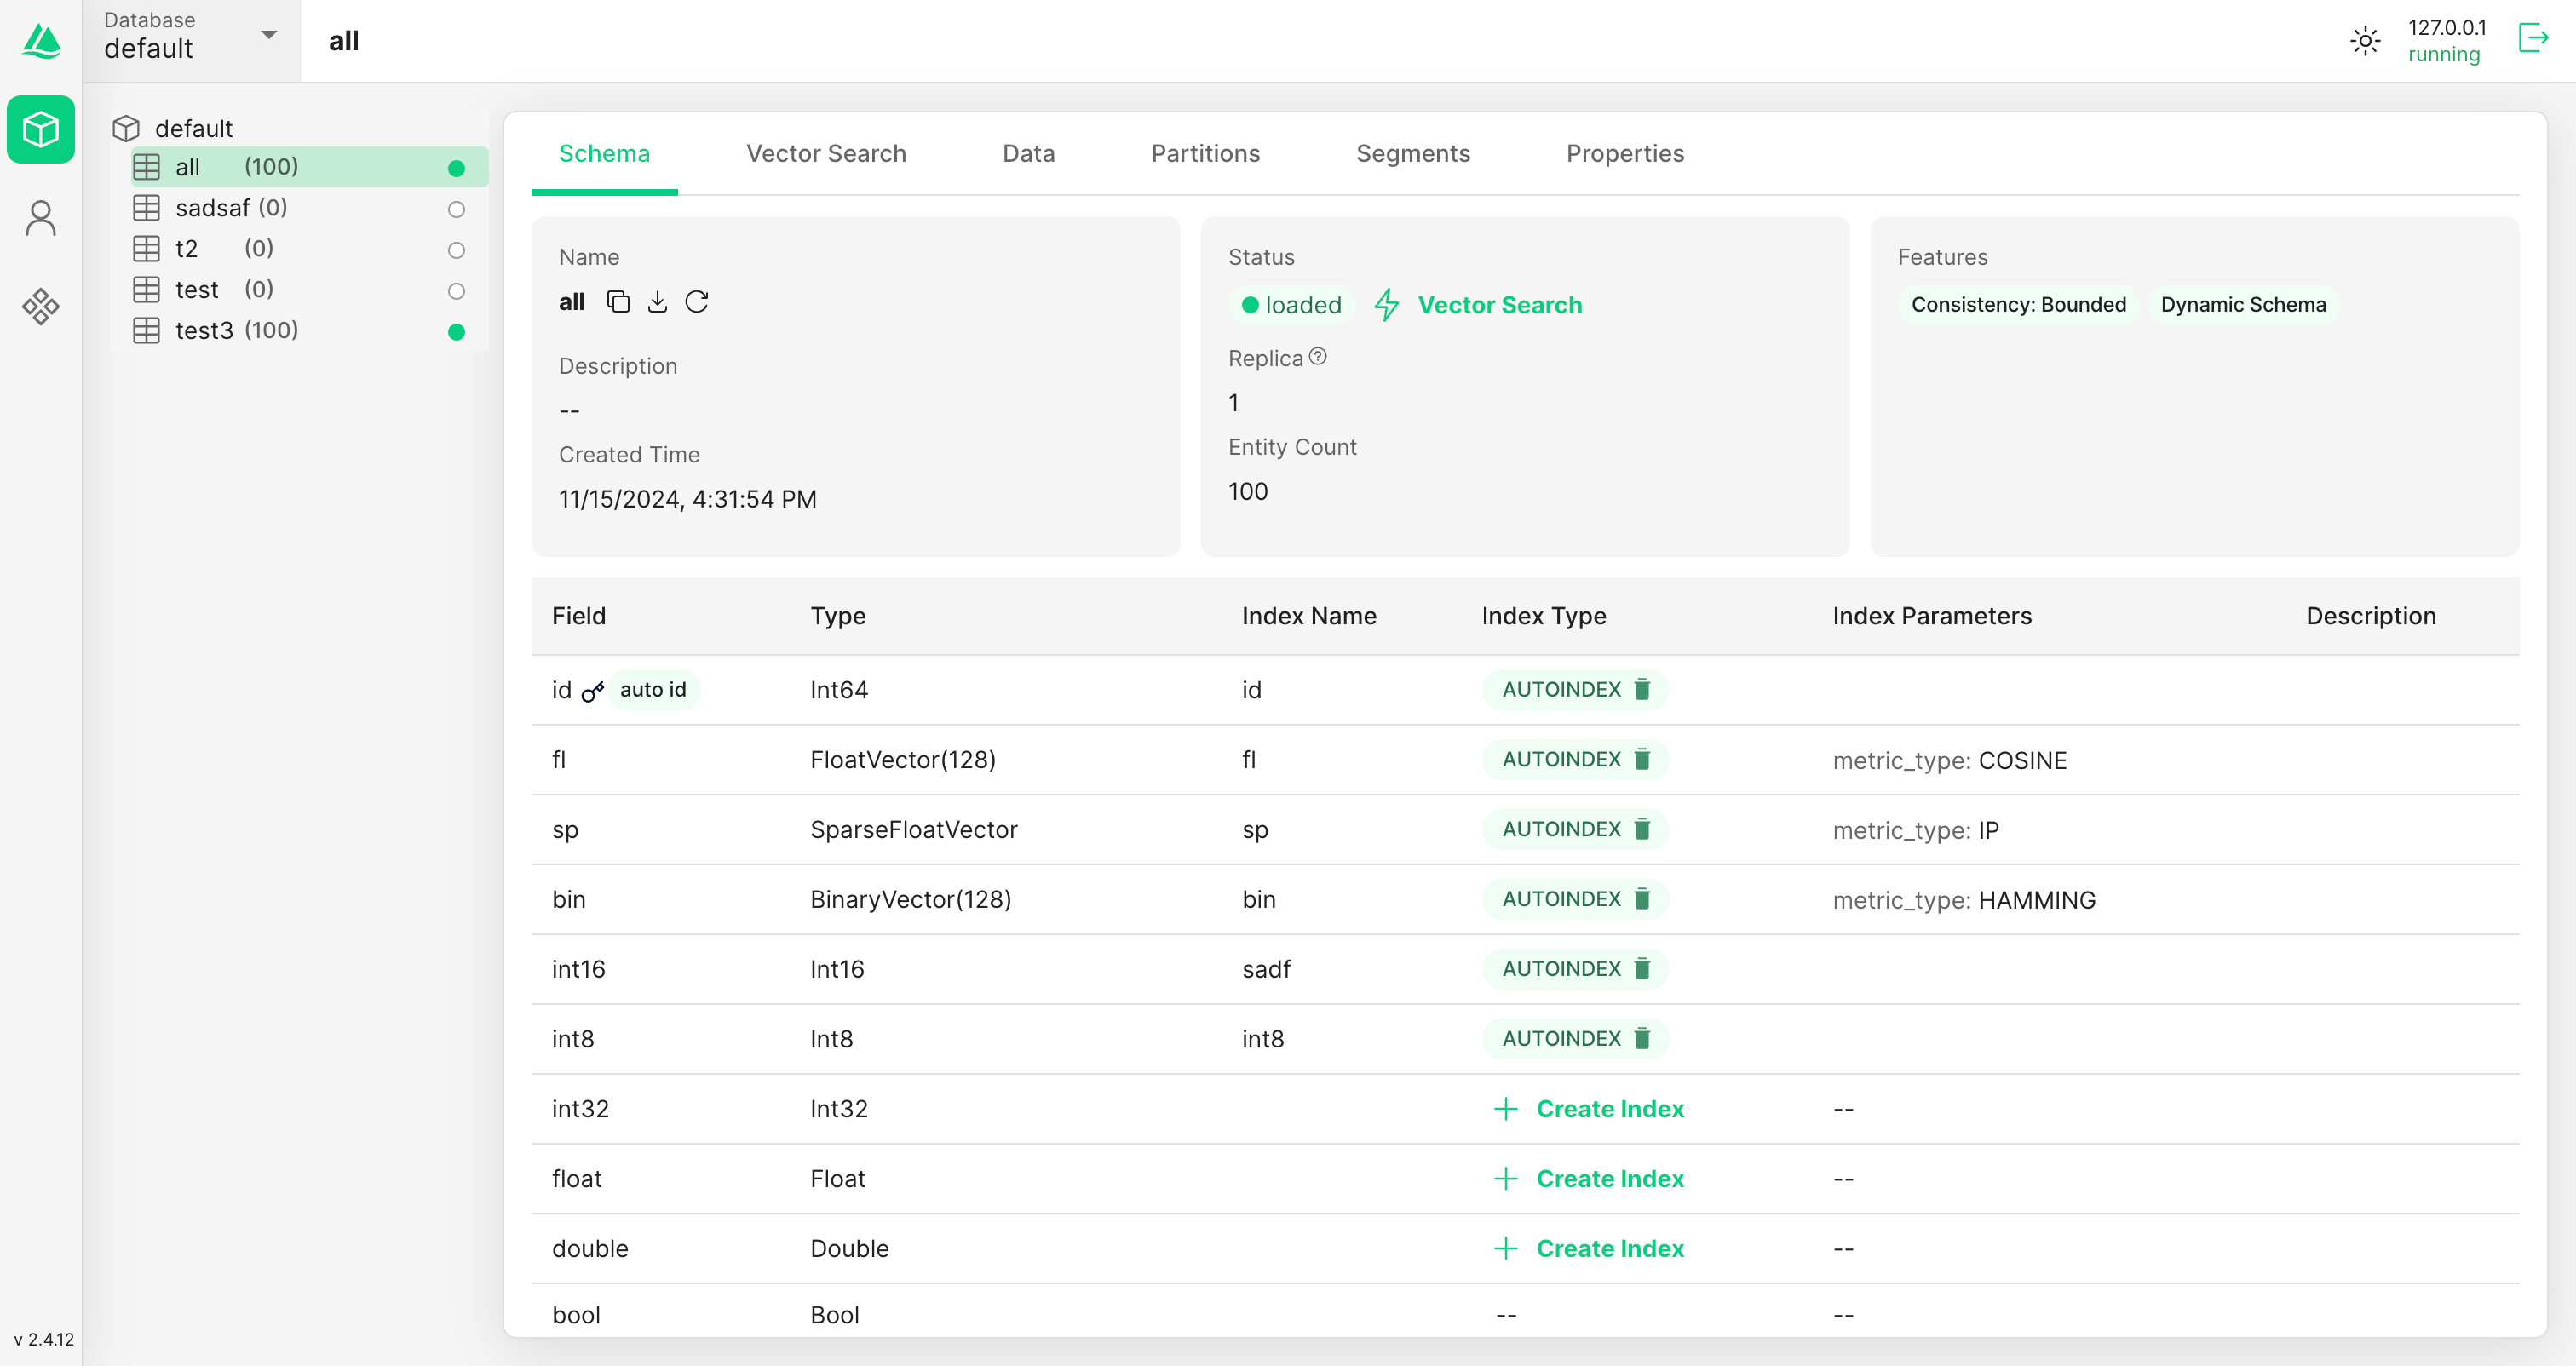Delete the AUTOINDEX on fl field
The height and width of the screenshot is (1366, 2576).
tap(1642, 760)
